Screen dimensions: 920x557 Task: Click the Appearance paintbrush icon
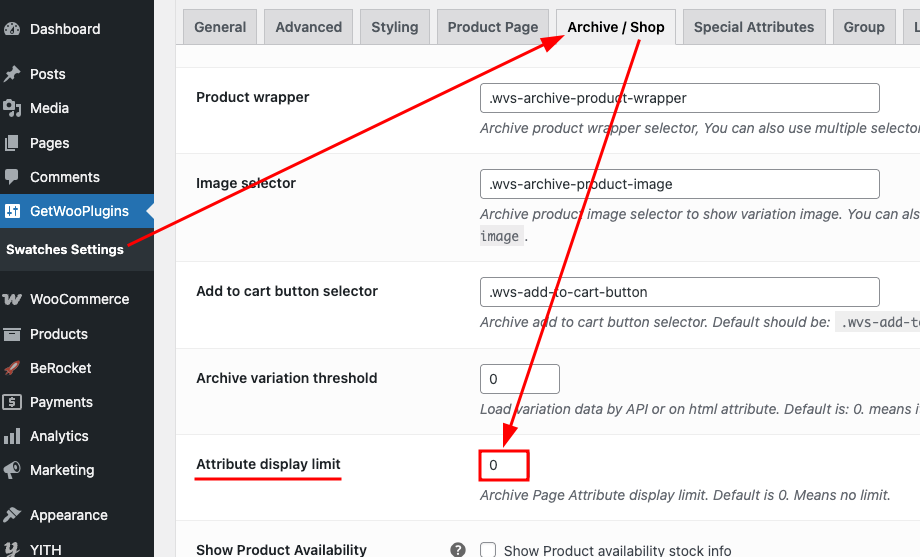pos(12,515)
